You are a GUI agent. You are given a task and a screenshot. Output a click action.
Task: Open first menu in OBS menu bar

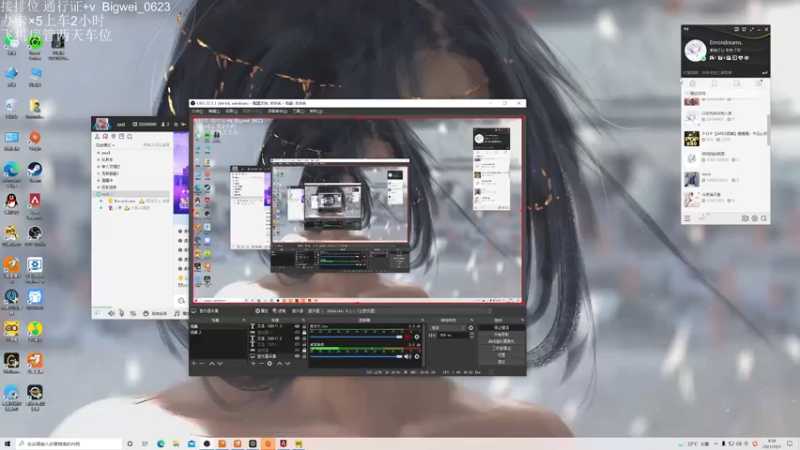click(x=197, y=111)
